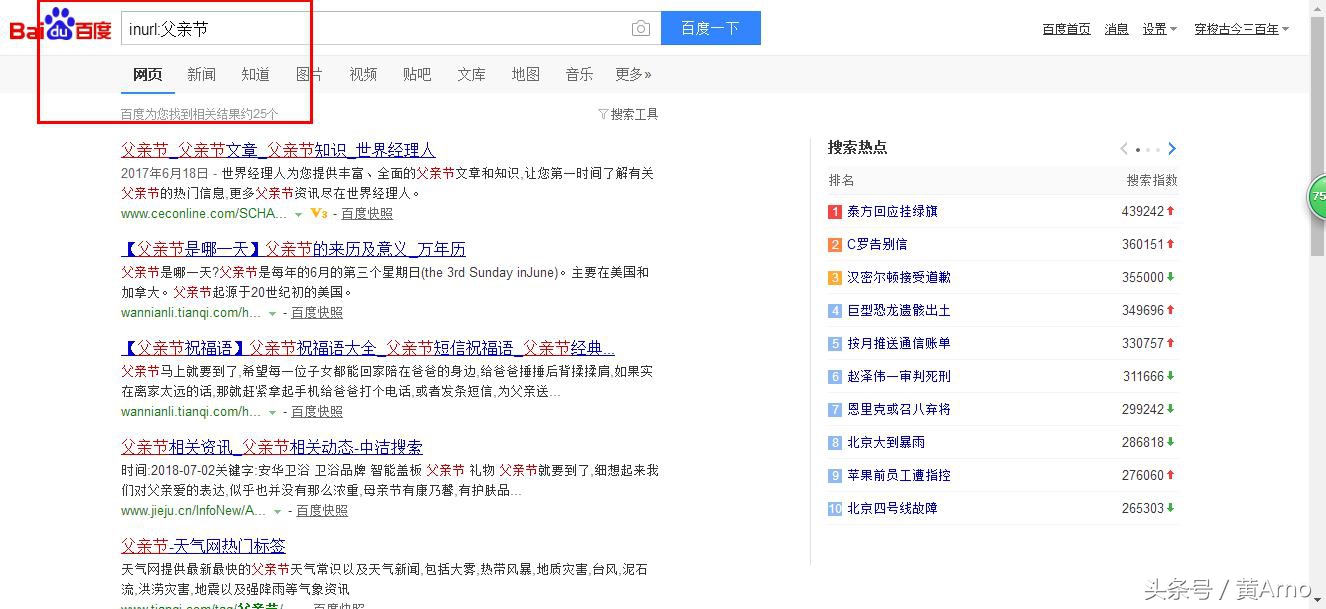Go to previous 搜索热点 page arrow
This screenshot has height=609, width=1326.
point(1124,149)
